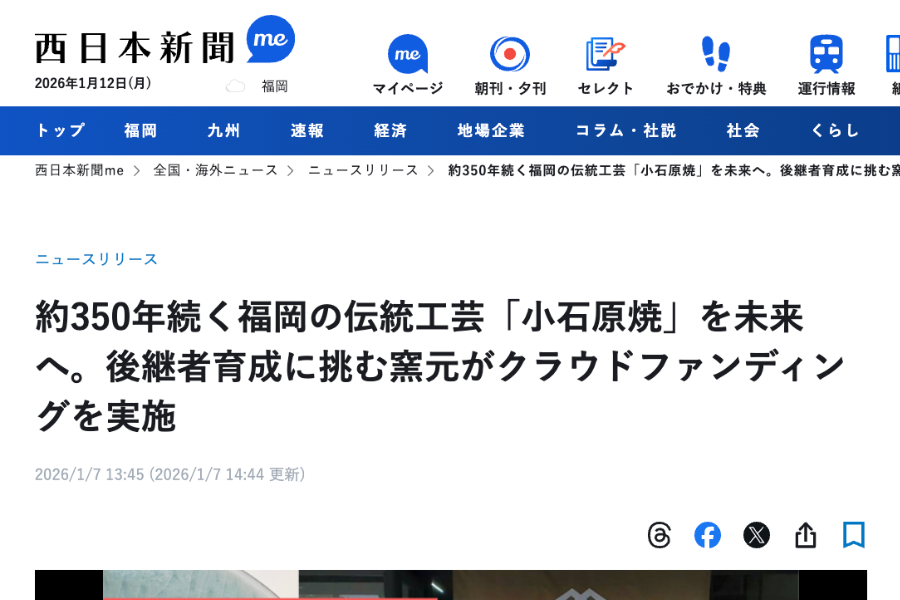Select the コラム・社説 navigation tab
Viewport: 900px width, 600px height.
[x=626, y=130]
